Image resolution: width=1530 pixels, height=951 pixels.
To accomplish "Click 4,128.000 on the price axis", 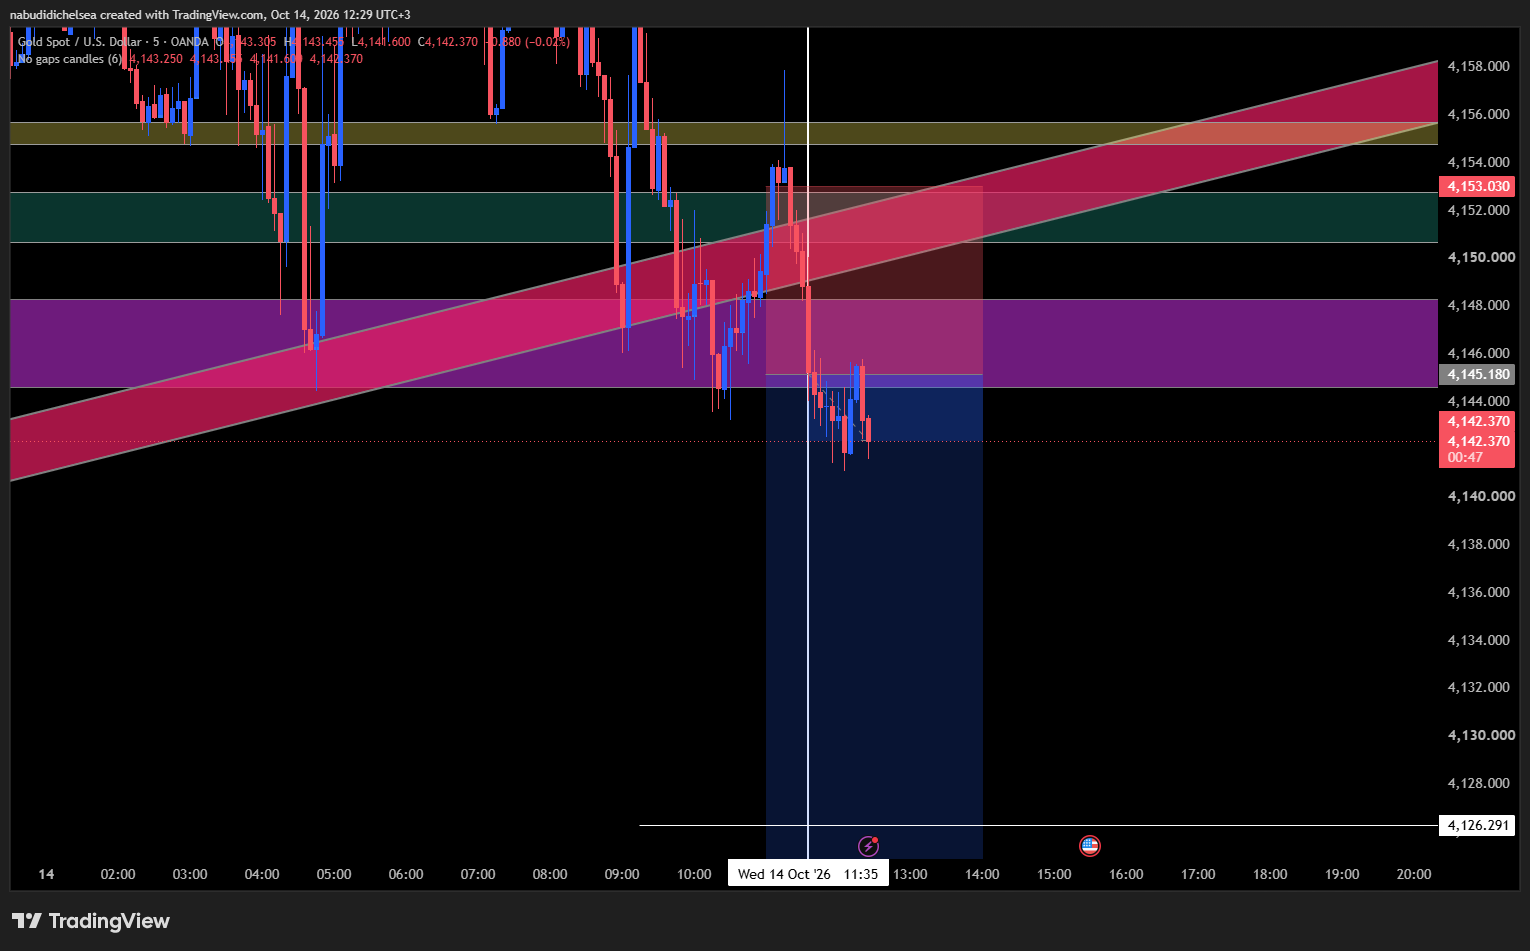I will pos(1478,783).
